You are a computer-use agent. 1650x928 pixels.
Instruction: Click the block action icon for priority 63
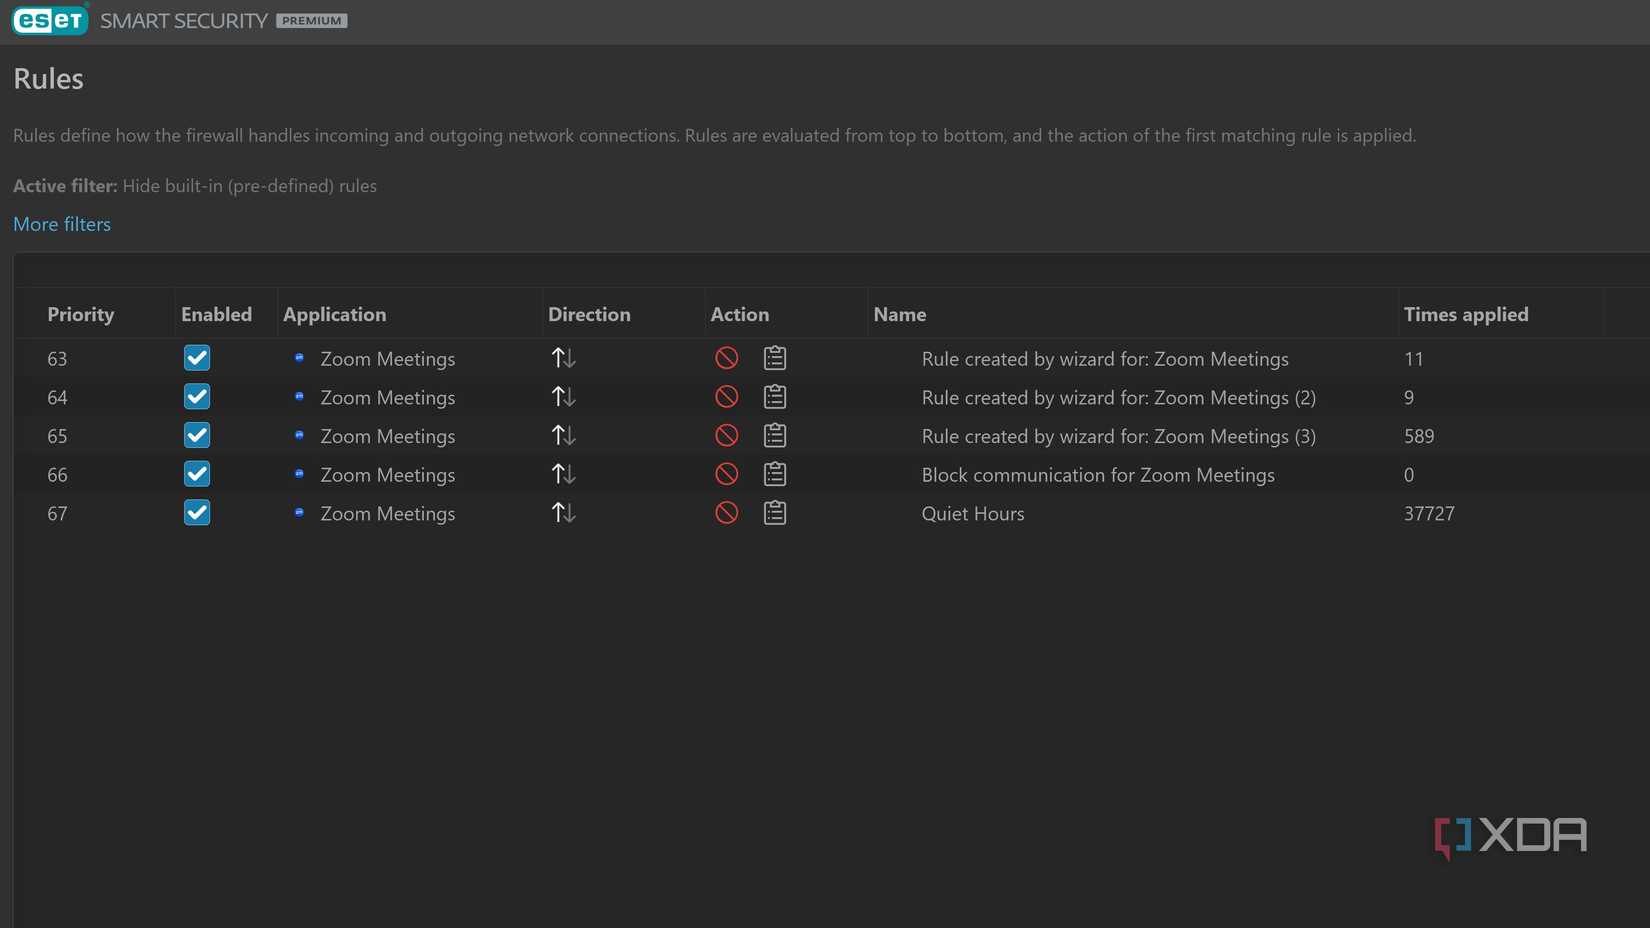pos(727,358)
